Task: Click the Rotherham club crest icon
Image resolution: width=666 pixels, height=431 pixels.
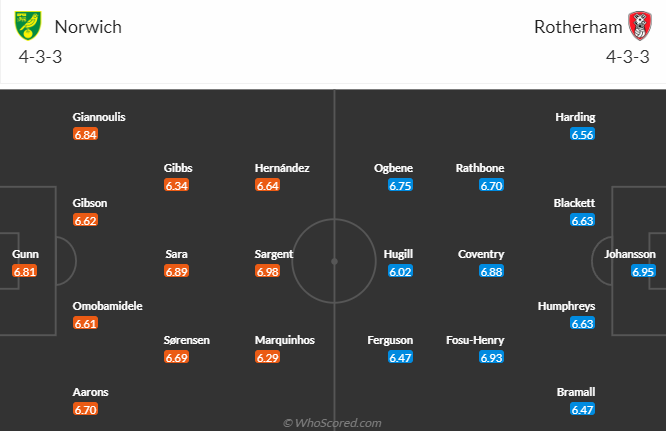Action: (x=640, y=26)
